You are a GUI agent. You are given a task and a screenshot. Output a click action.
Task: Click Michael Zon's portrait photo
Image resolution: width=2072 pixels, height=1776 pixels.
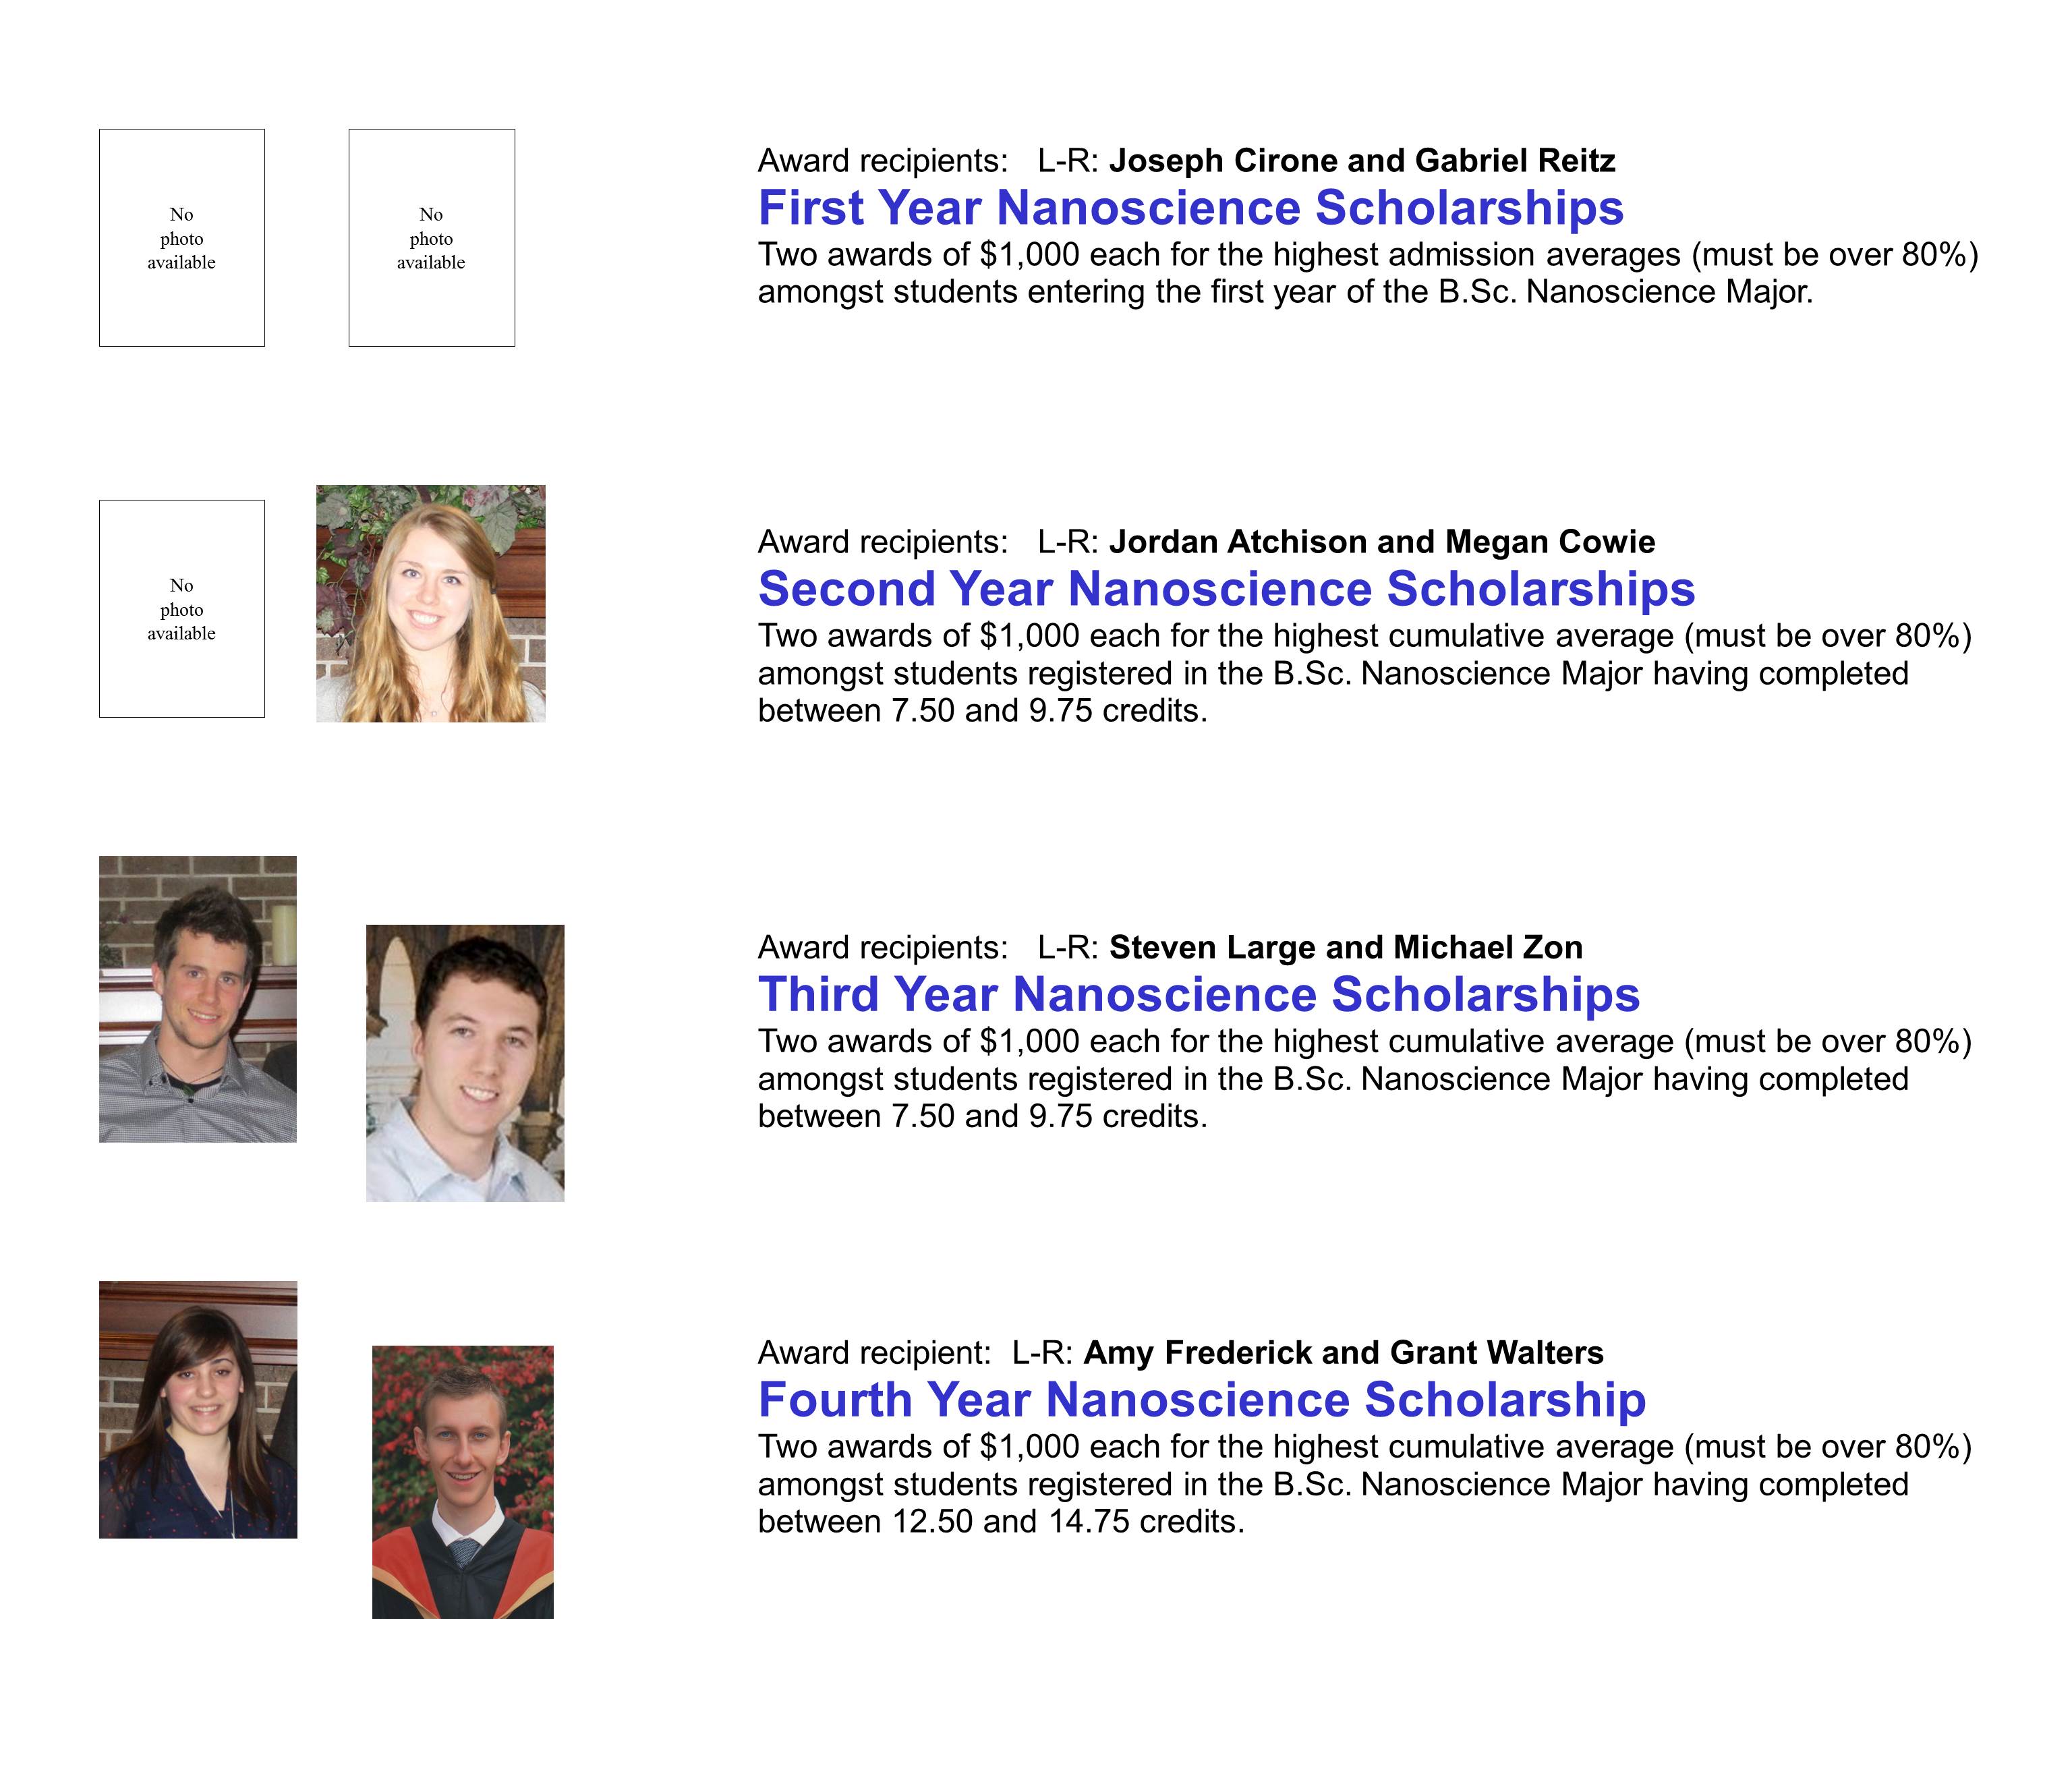(x=465, y=1063)
